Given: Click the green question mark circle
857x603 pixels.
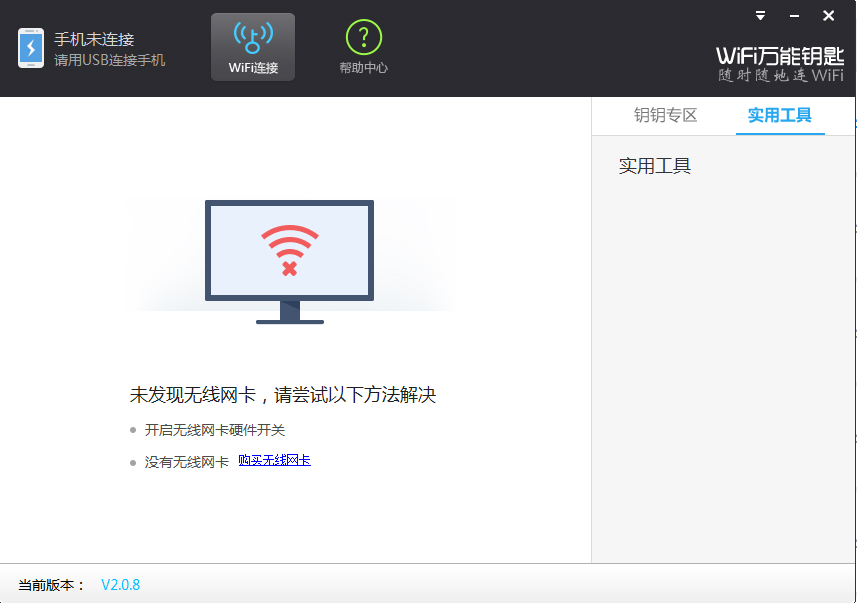Looking at the screenshot, I should coord(362,36).
